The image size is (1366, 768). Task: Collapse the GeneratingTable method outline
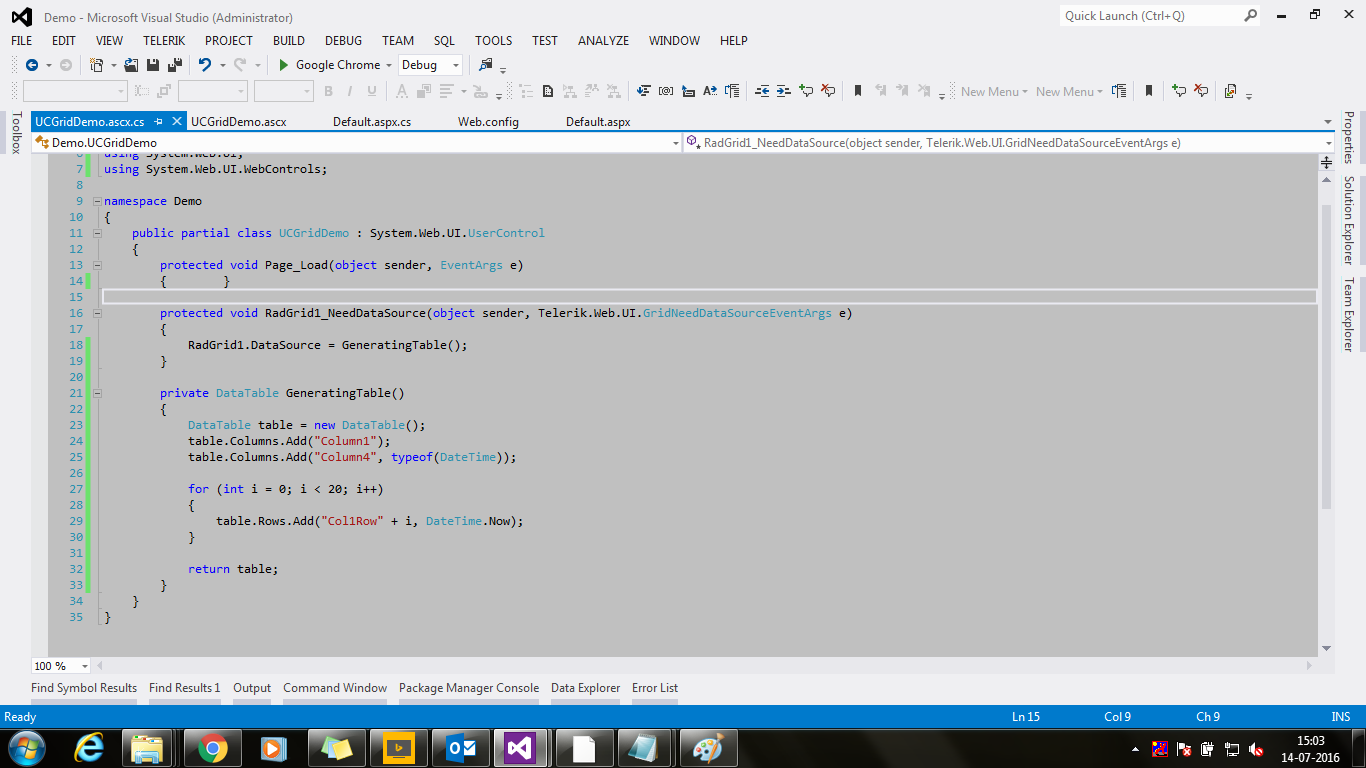click(x=98, y=393)
